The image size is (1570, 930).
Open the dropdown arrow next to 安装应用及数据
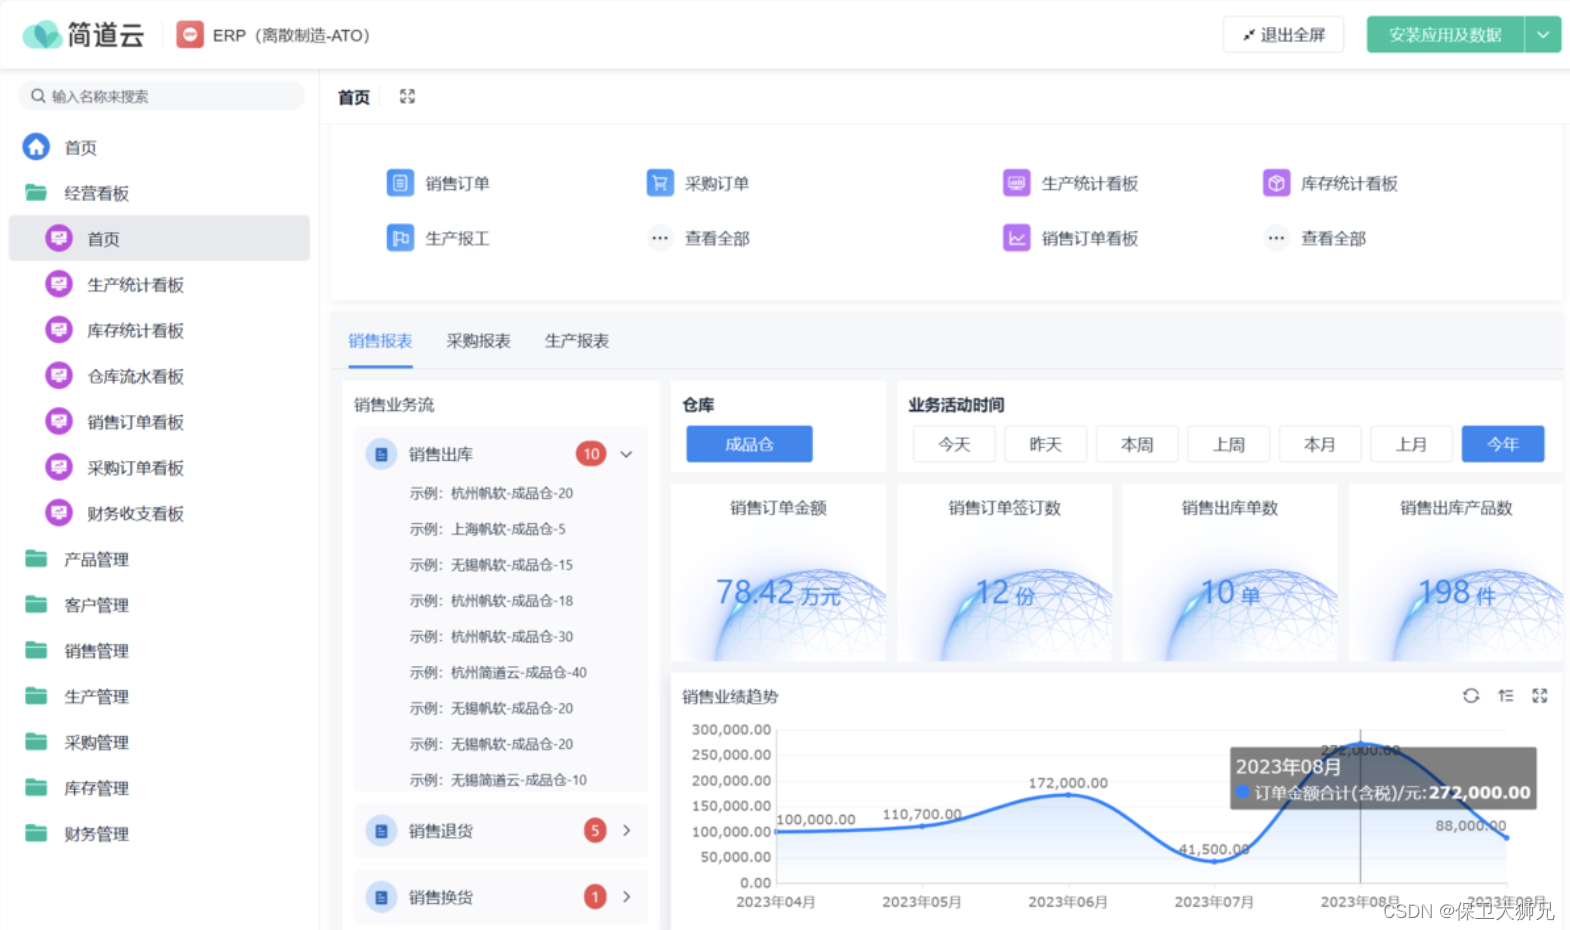[1543, 35]
